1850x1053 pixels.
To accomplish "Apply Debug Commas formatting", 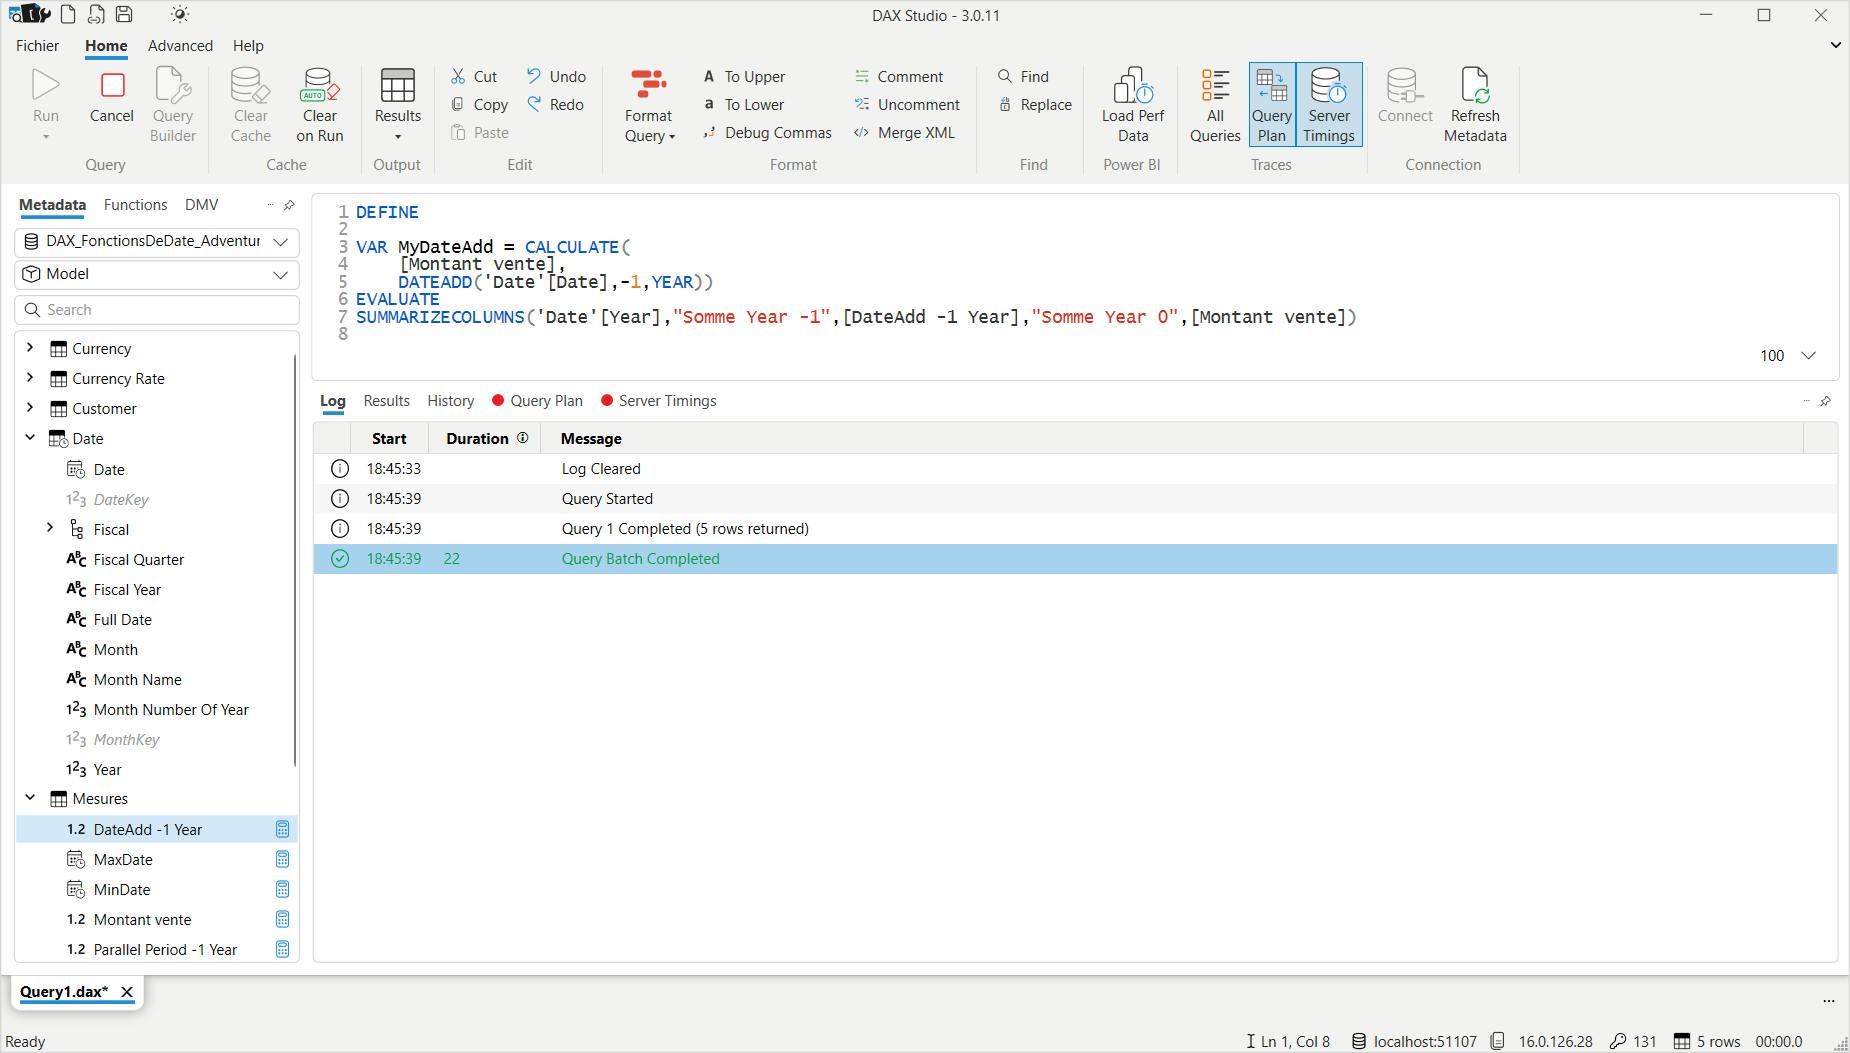I will click(x=767, y=132).
